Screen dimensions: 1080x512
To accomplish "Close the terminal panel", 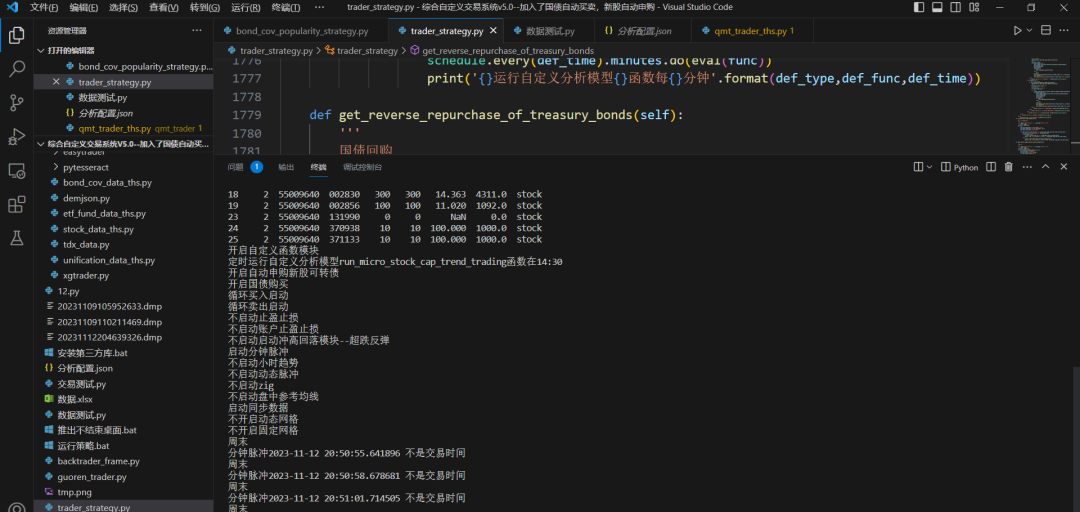I will 1064,167.
